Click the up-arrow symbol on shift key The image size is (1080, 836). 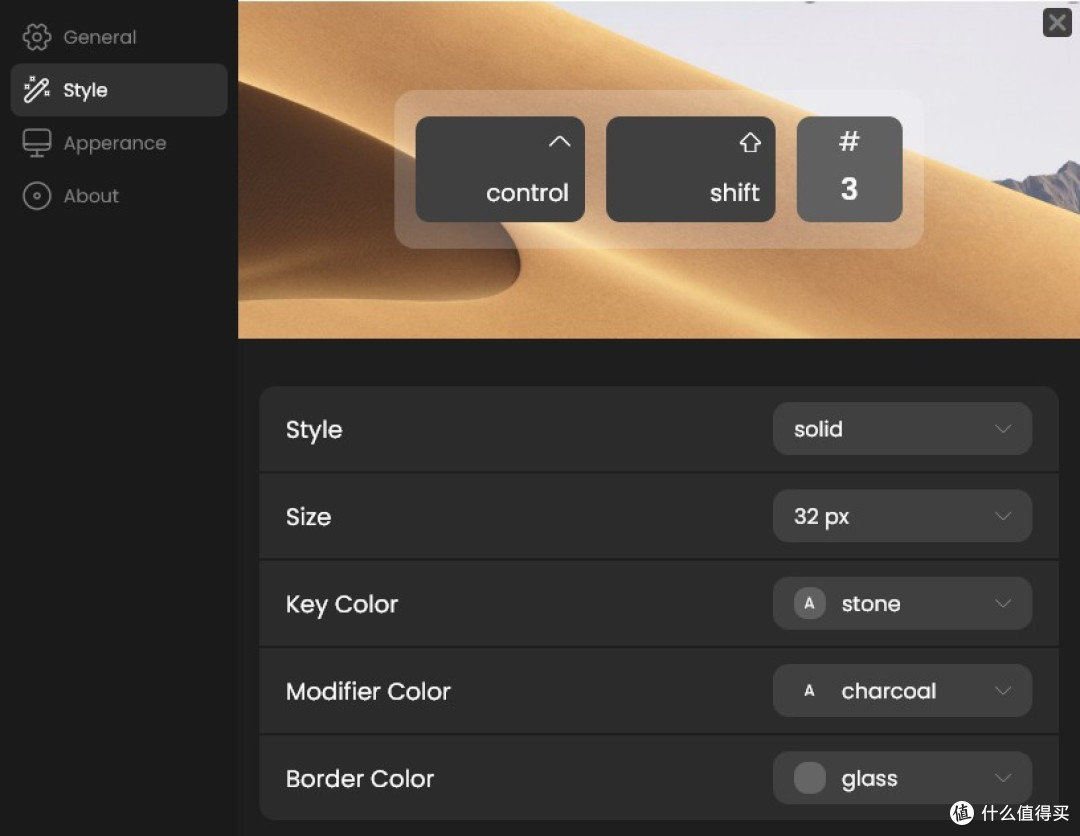pyautogui.click(x=750, y=143)
